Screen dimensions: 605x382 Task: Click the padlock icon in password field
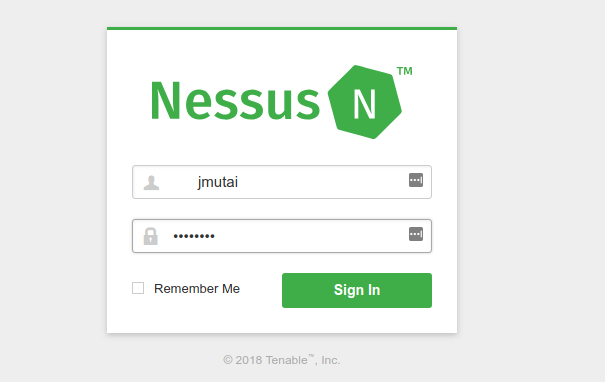[150, 236]
